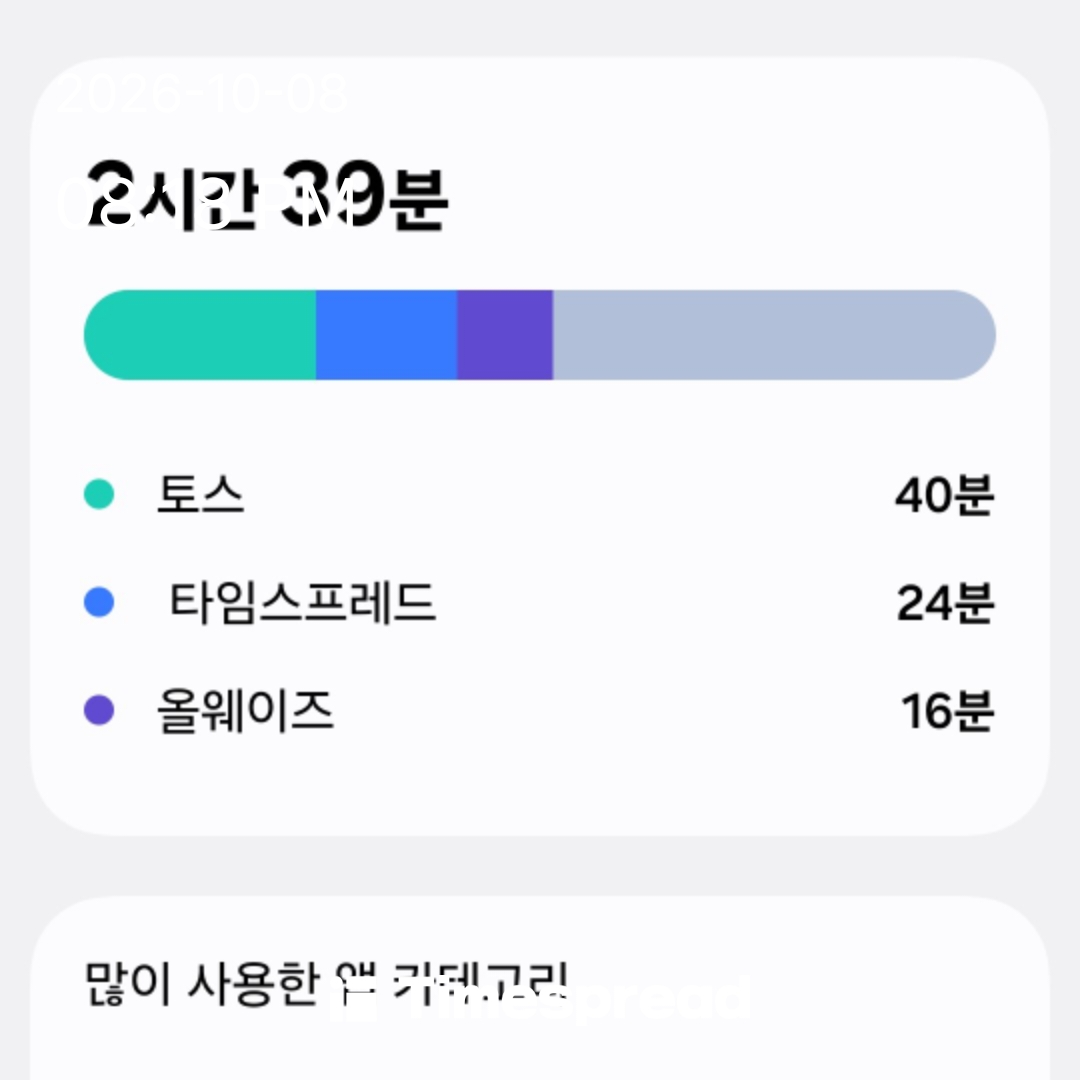This screenshot has height=1080, width=1080.
Task: Click the 16분 duration for 올웨이즈
Action: pos(947,711)
